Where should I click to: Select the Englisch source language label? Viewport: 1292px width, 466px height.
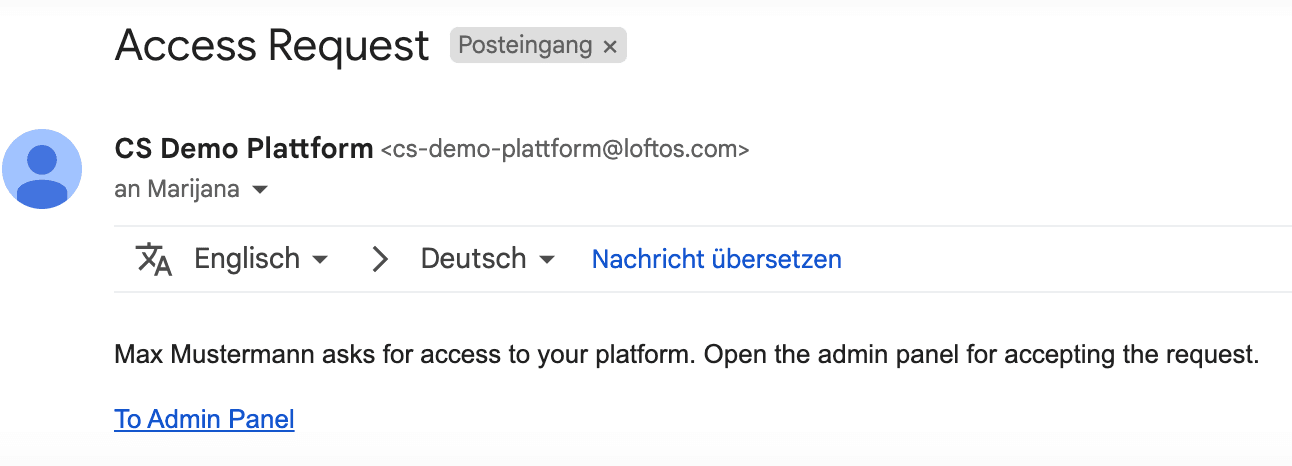(x=247, y=259)
